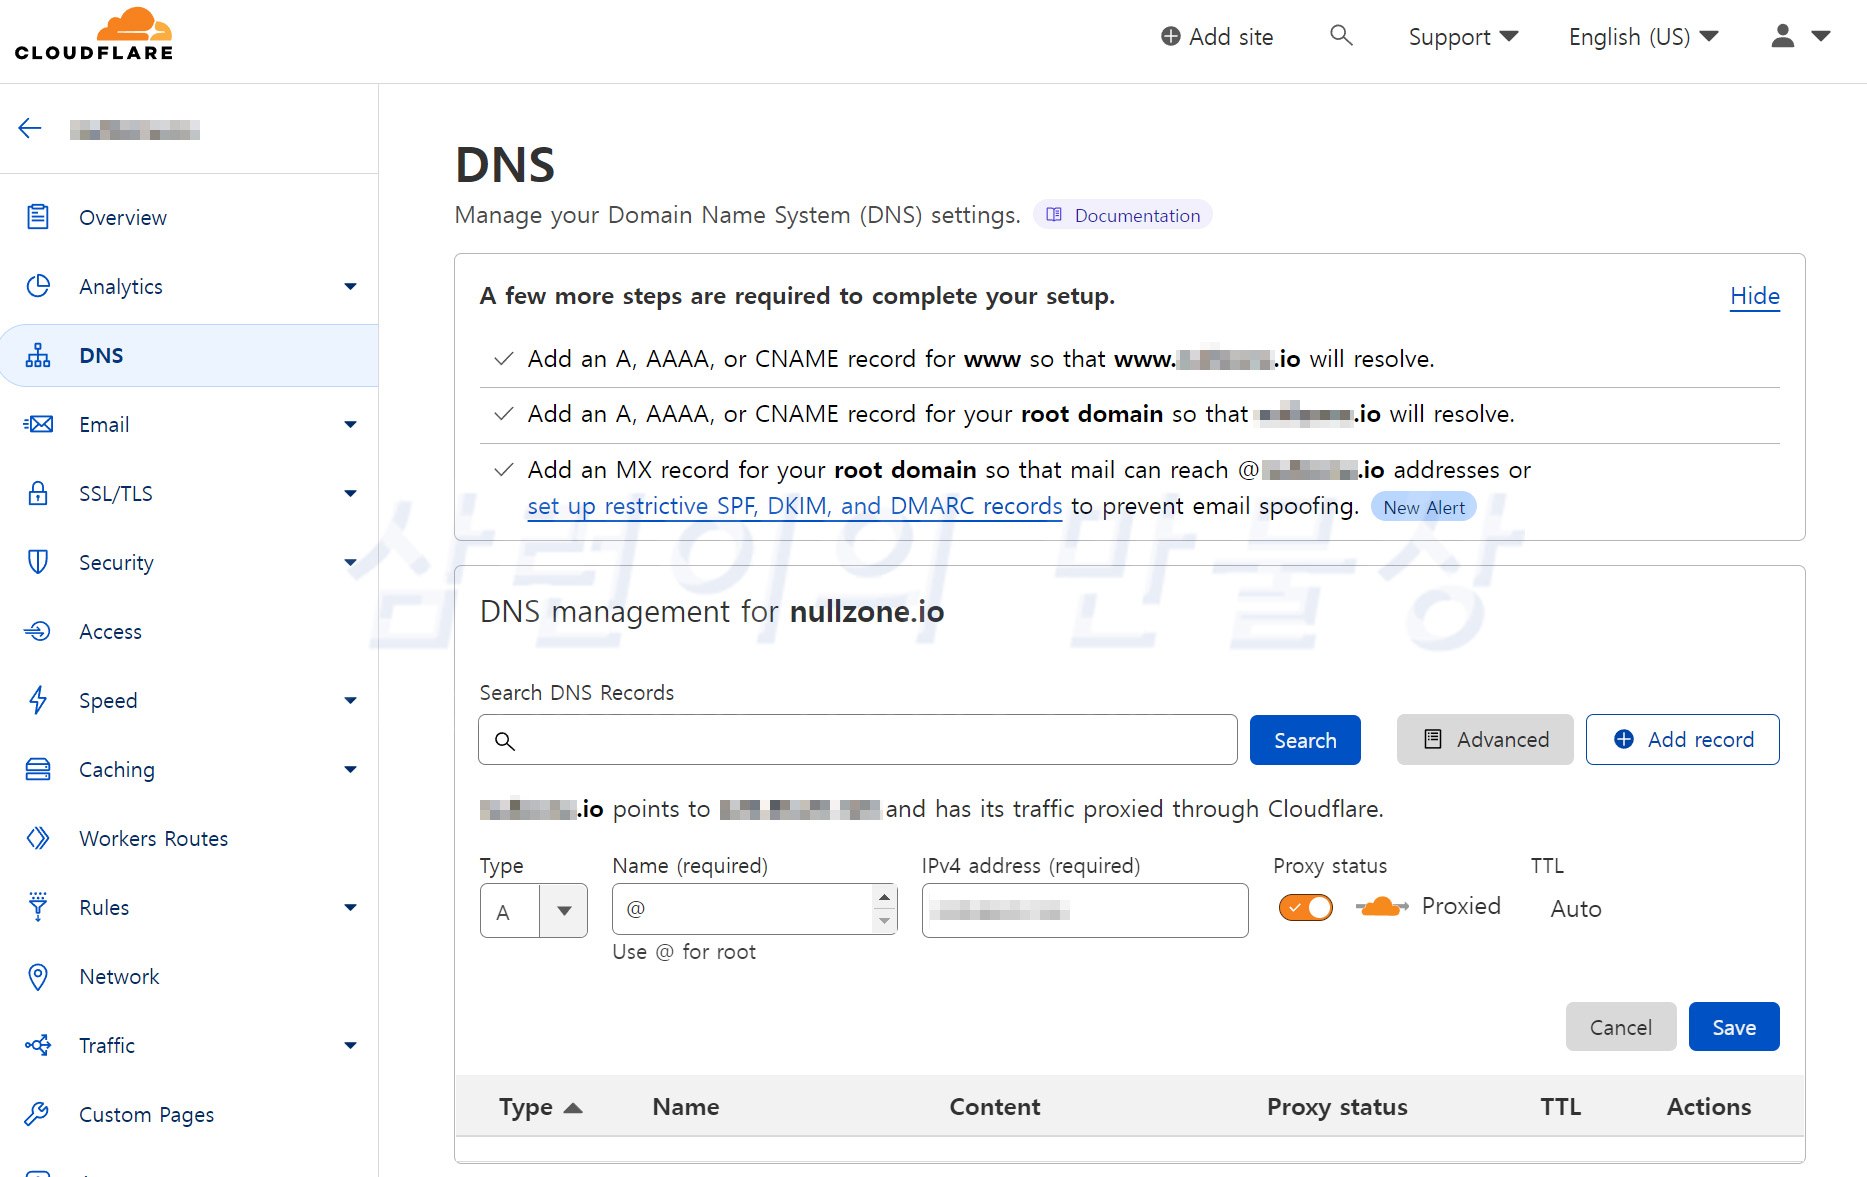Expand the Rules submenu arrow
Screen dimensions: 1867x1177
pyautogui.click(x=350, y=908)
